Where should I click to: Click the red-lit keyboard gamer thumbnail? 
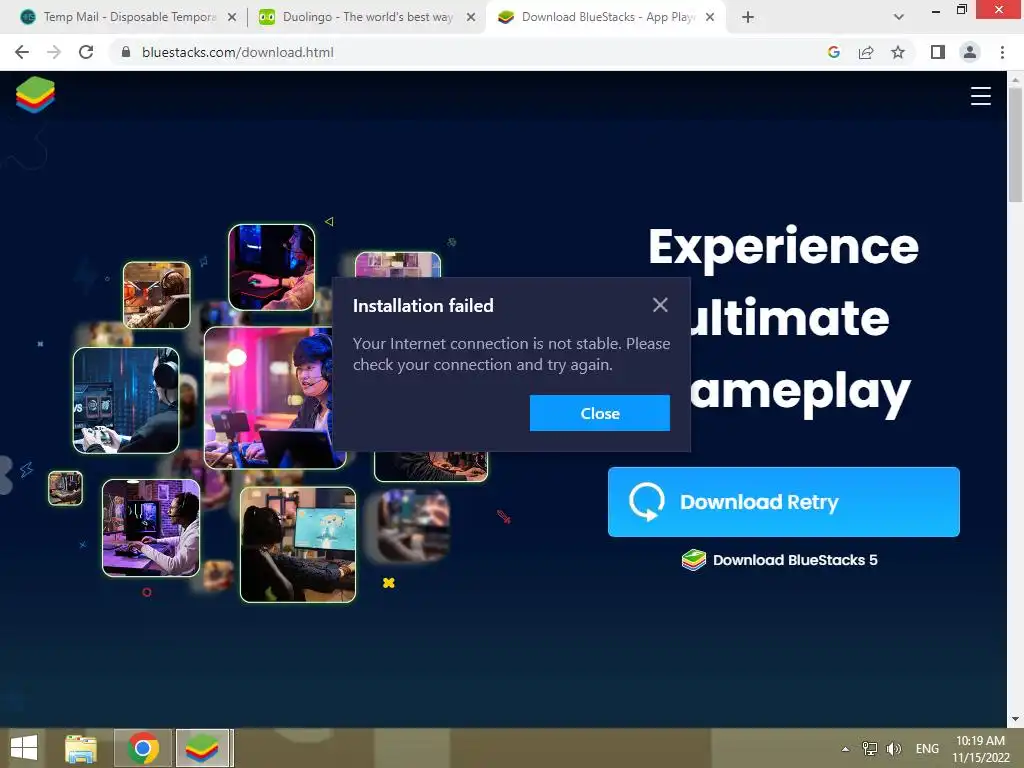(272, 267)
